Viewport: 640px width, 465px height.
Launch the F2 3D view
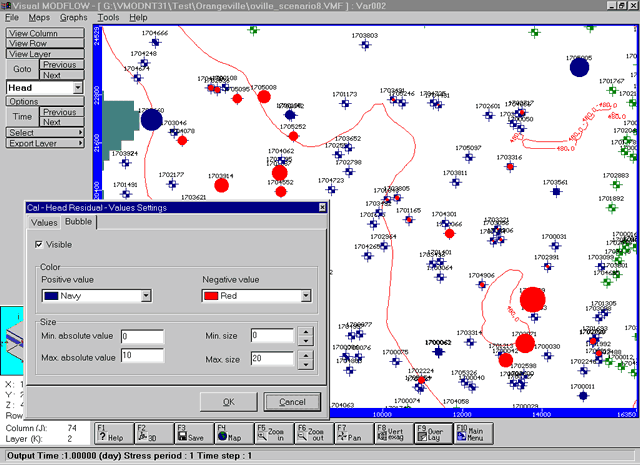coord(154,433)
